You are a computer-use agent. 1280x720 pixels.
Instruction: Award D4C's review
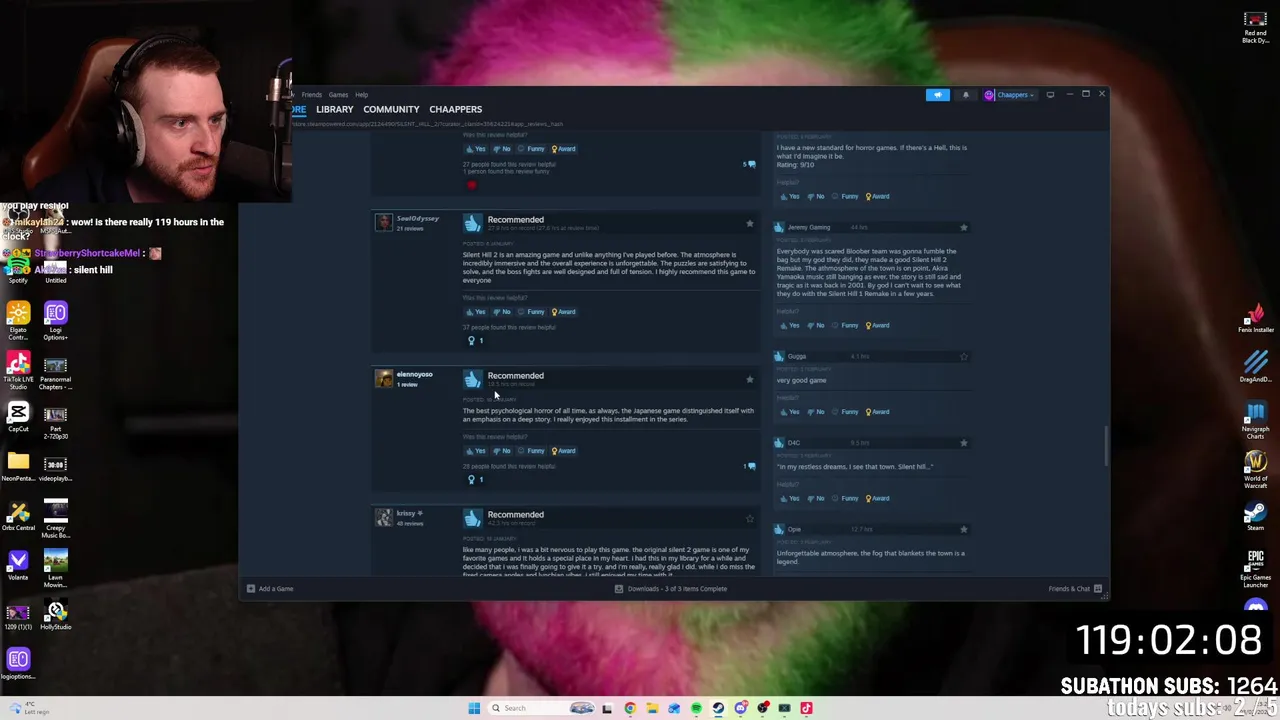(x=878, y=498)
